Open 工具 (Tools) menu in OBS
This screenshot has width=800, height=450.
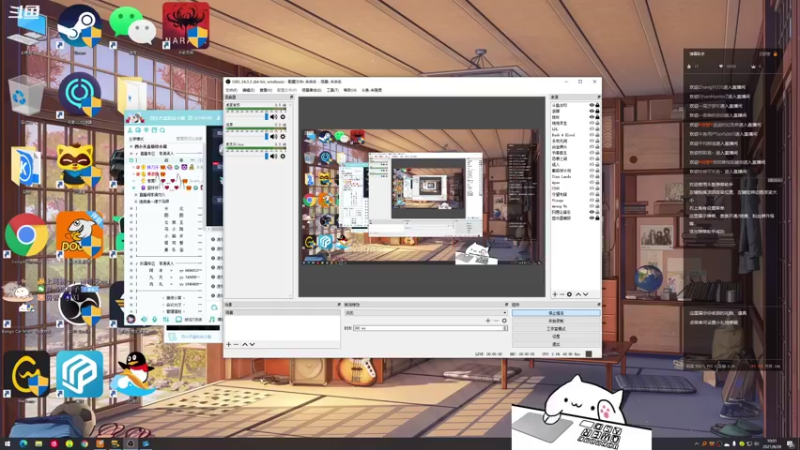tap(333, 90)
